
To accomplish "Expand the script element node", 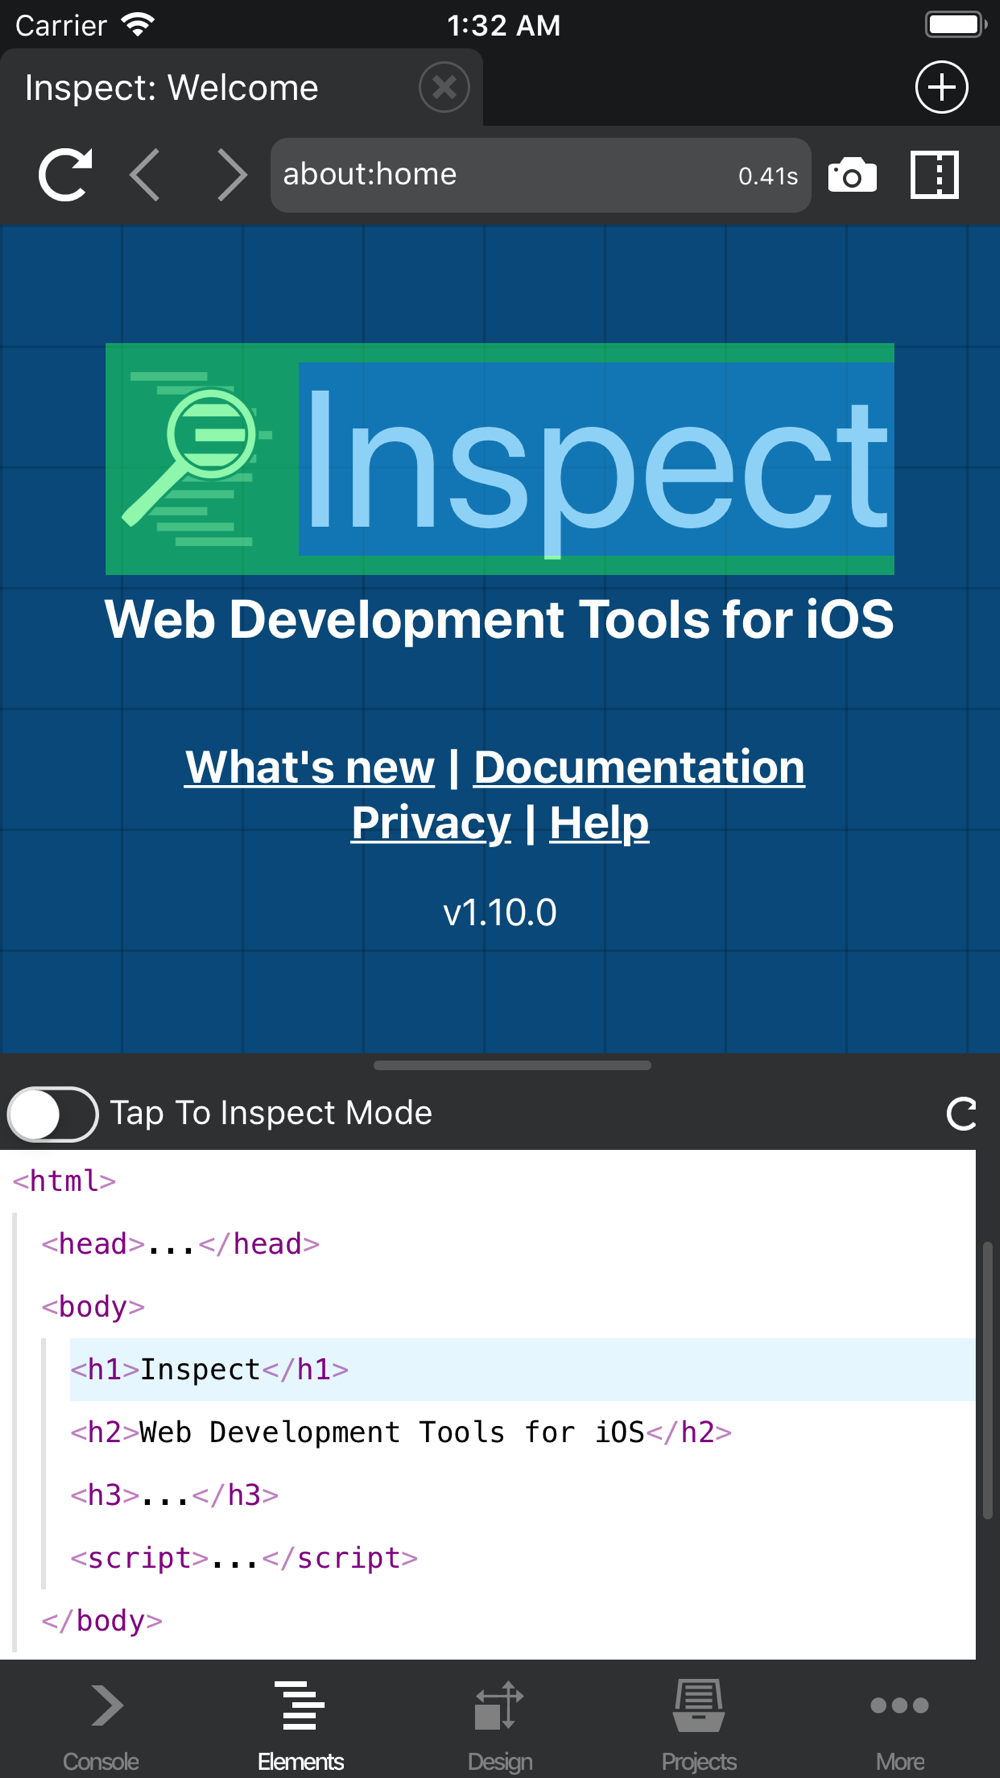I will (244, 1557).
